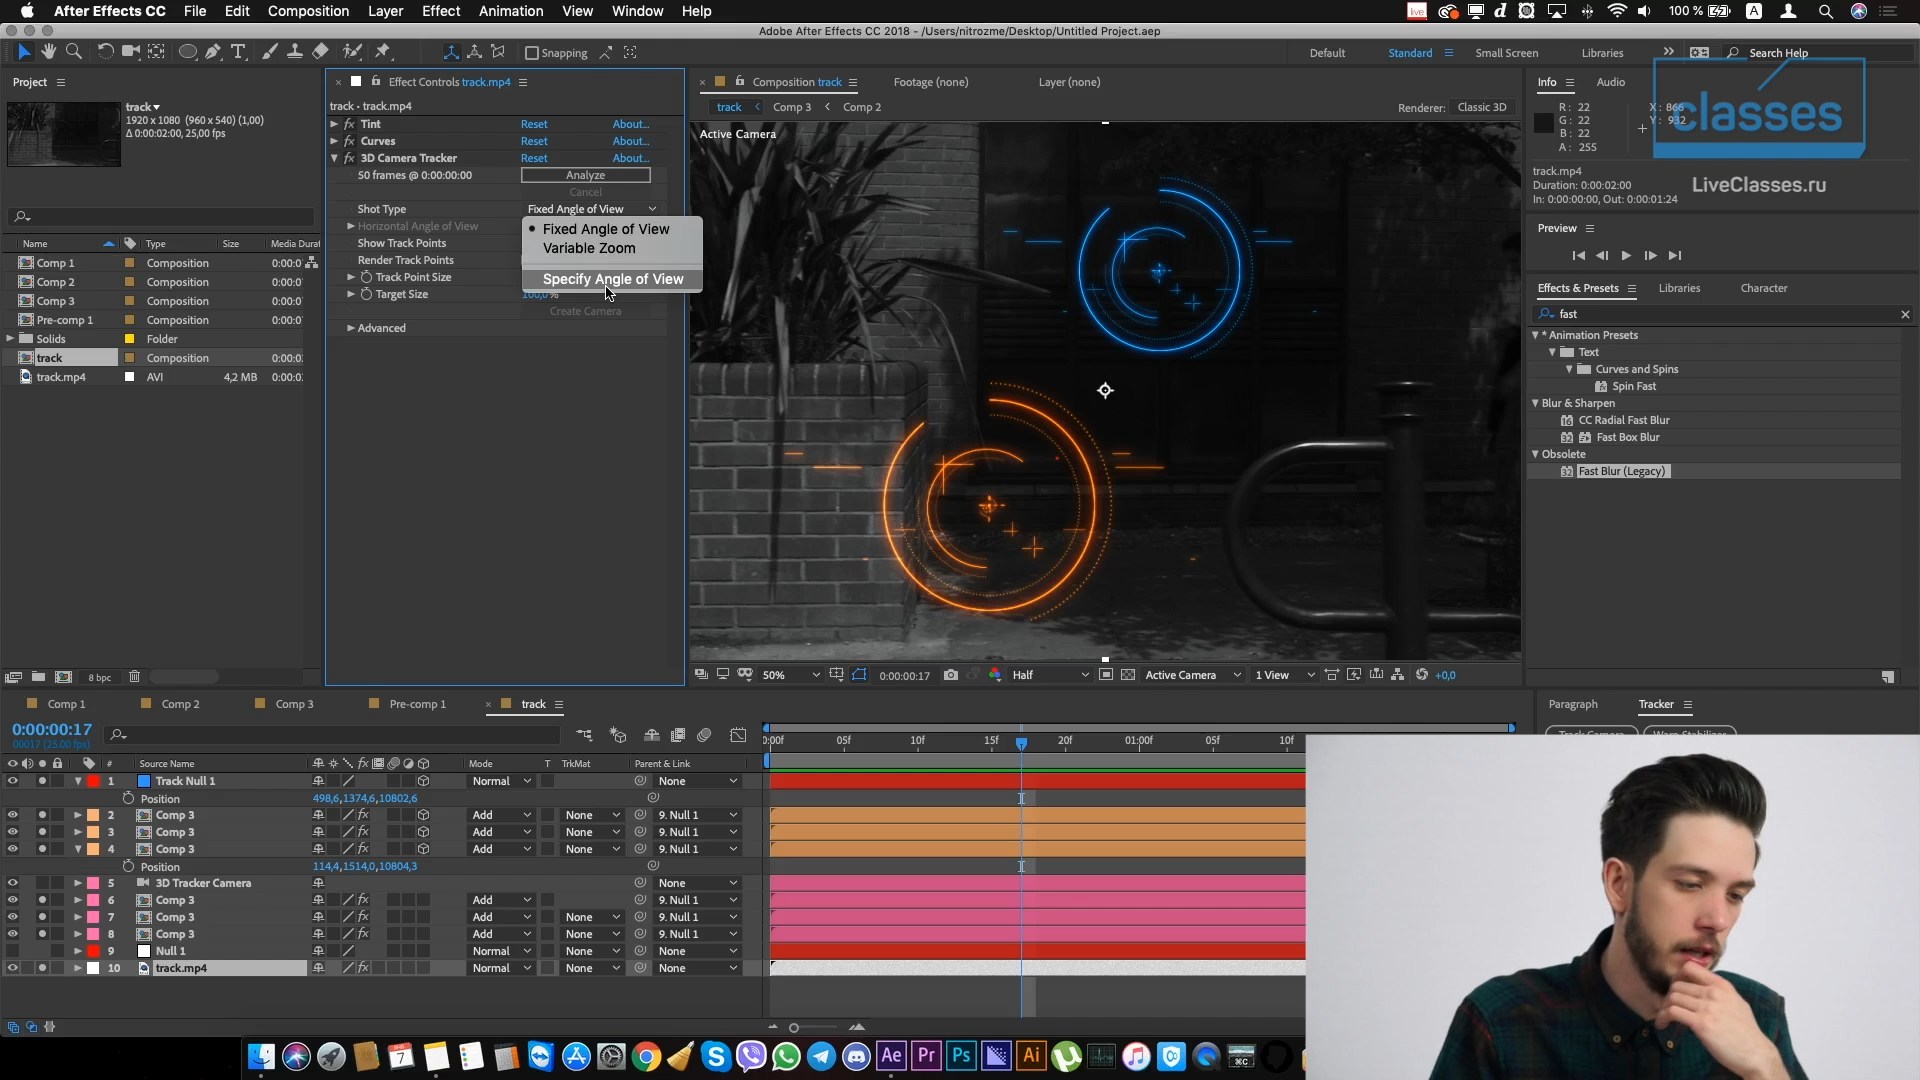The image size is (1920, 1080).
Task: Click the Snapping toggle icon in toolbar
Action: [530, 53]
